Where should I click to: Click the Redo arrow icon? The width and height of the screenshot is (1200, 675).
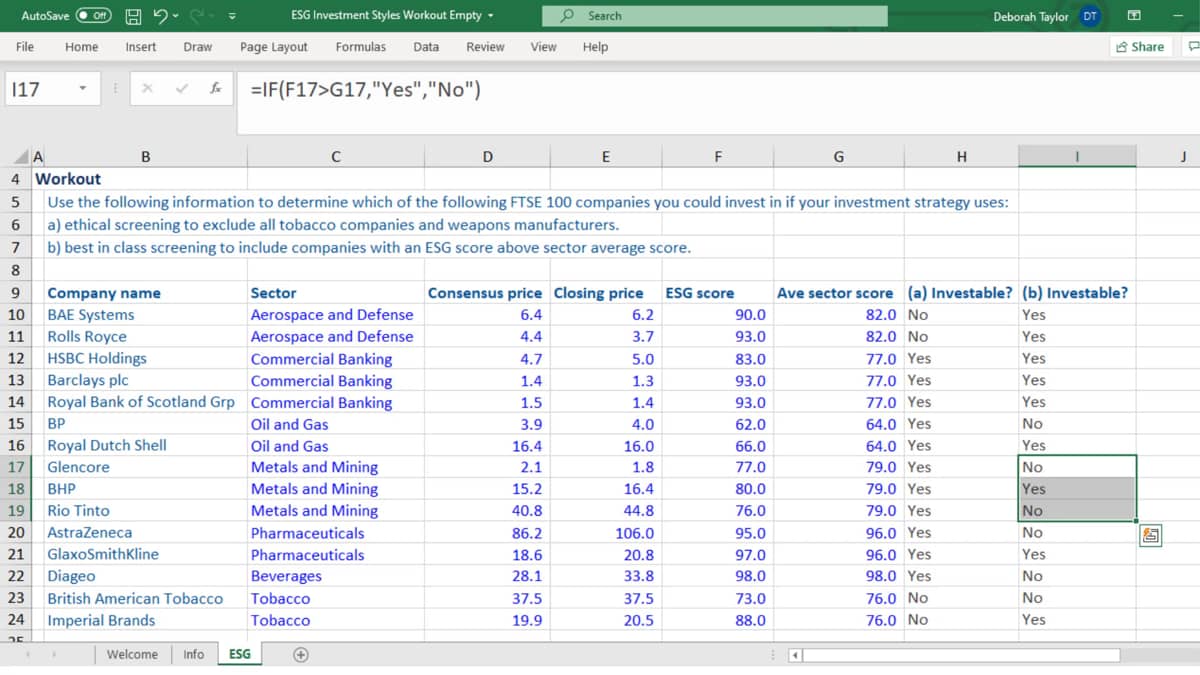point(196,16)
